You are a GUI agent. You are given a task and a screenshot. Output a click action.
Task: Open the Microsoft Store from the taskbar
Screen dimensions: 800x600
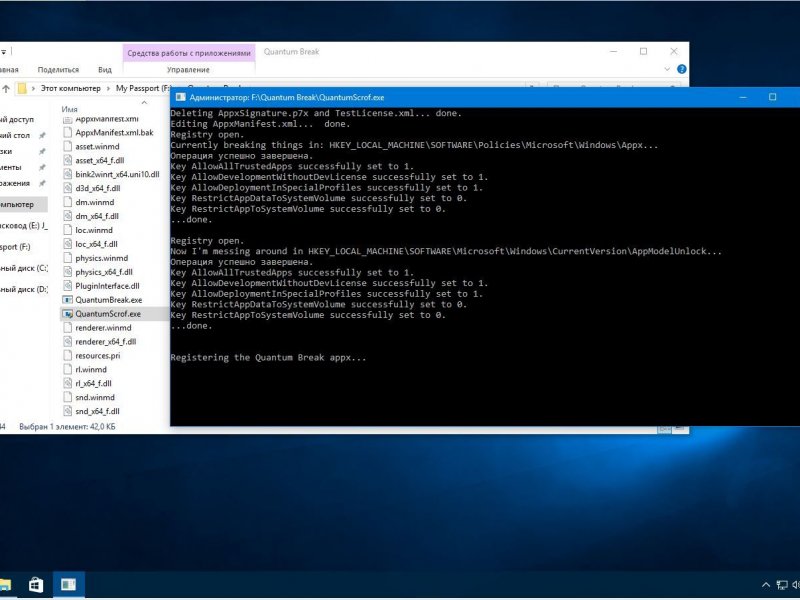coord(36,584)
